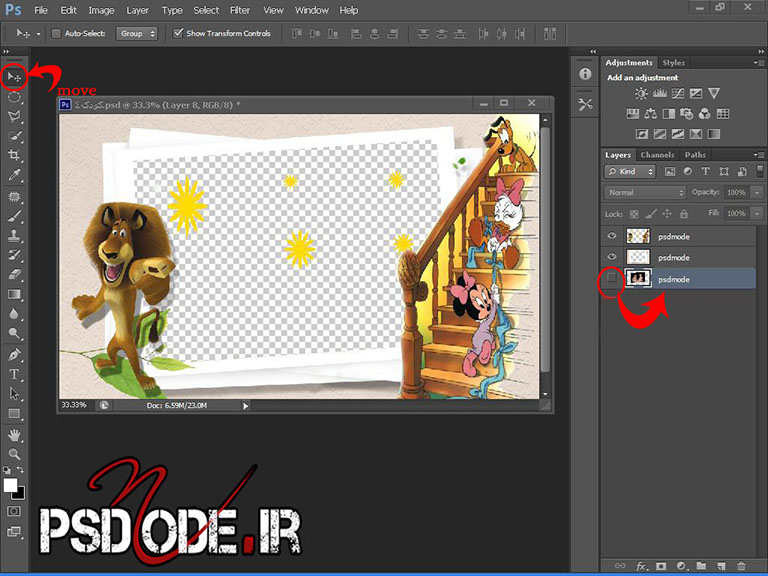Select the Dodge tool

coord(14,334)
